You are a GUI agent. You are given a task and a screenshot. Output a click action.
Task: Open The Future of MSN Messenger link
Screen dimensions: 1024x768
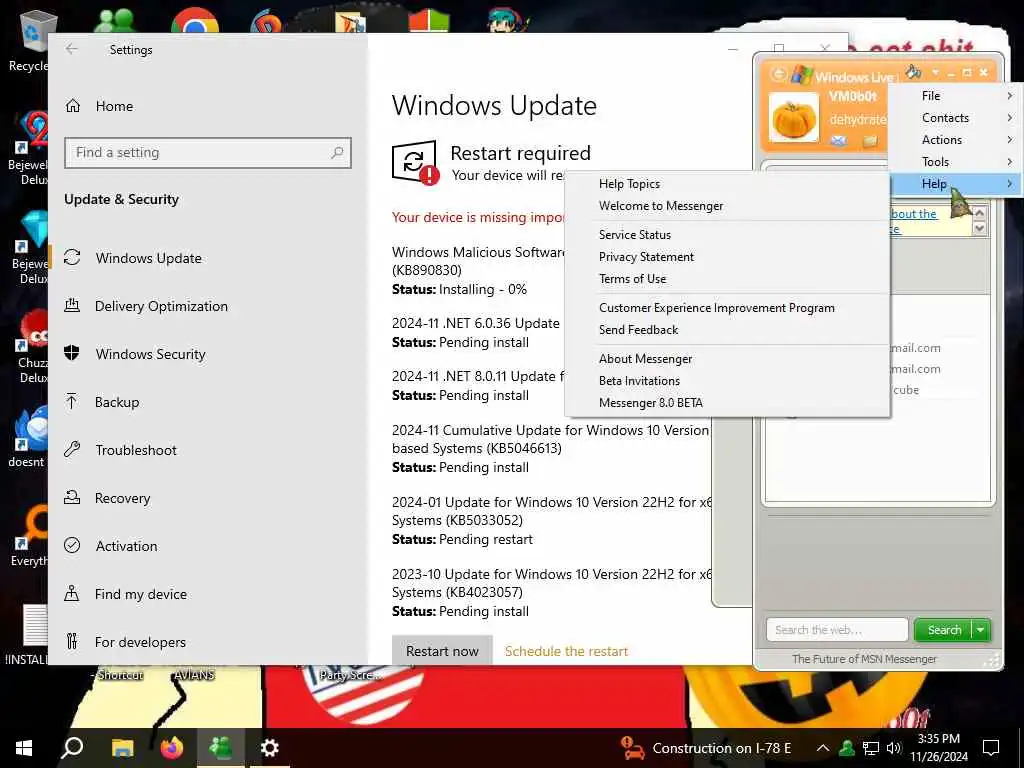pos(864,659)
